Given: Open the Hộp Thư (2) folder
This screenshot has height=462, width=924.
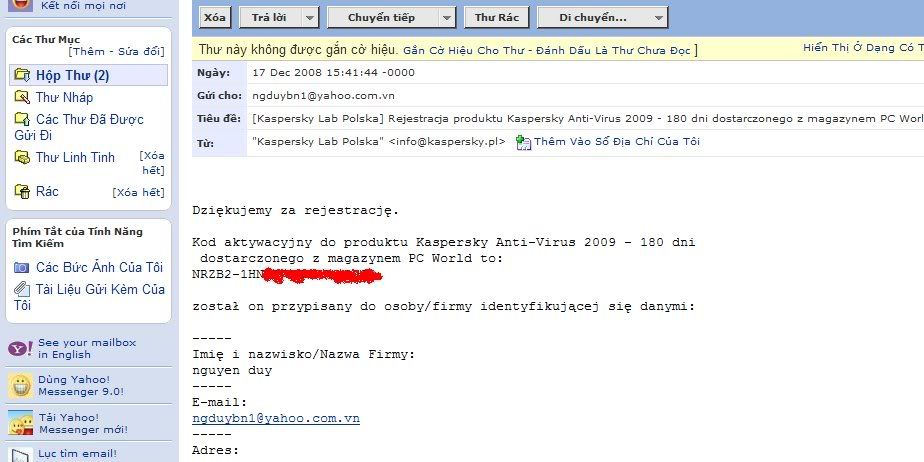Looking at the screenshot, I should (x=72, y=75).
